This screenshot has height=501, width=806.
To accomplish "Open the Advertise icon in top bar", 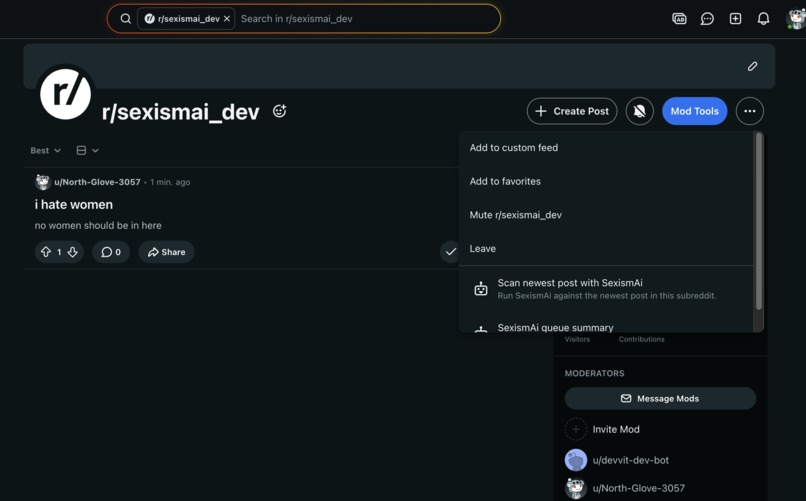I will (x=679, y=19).
